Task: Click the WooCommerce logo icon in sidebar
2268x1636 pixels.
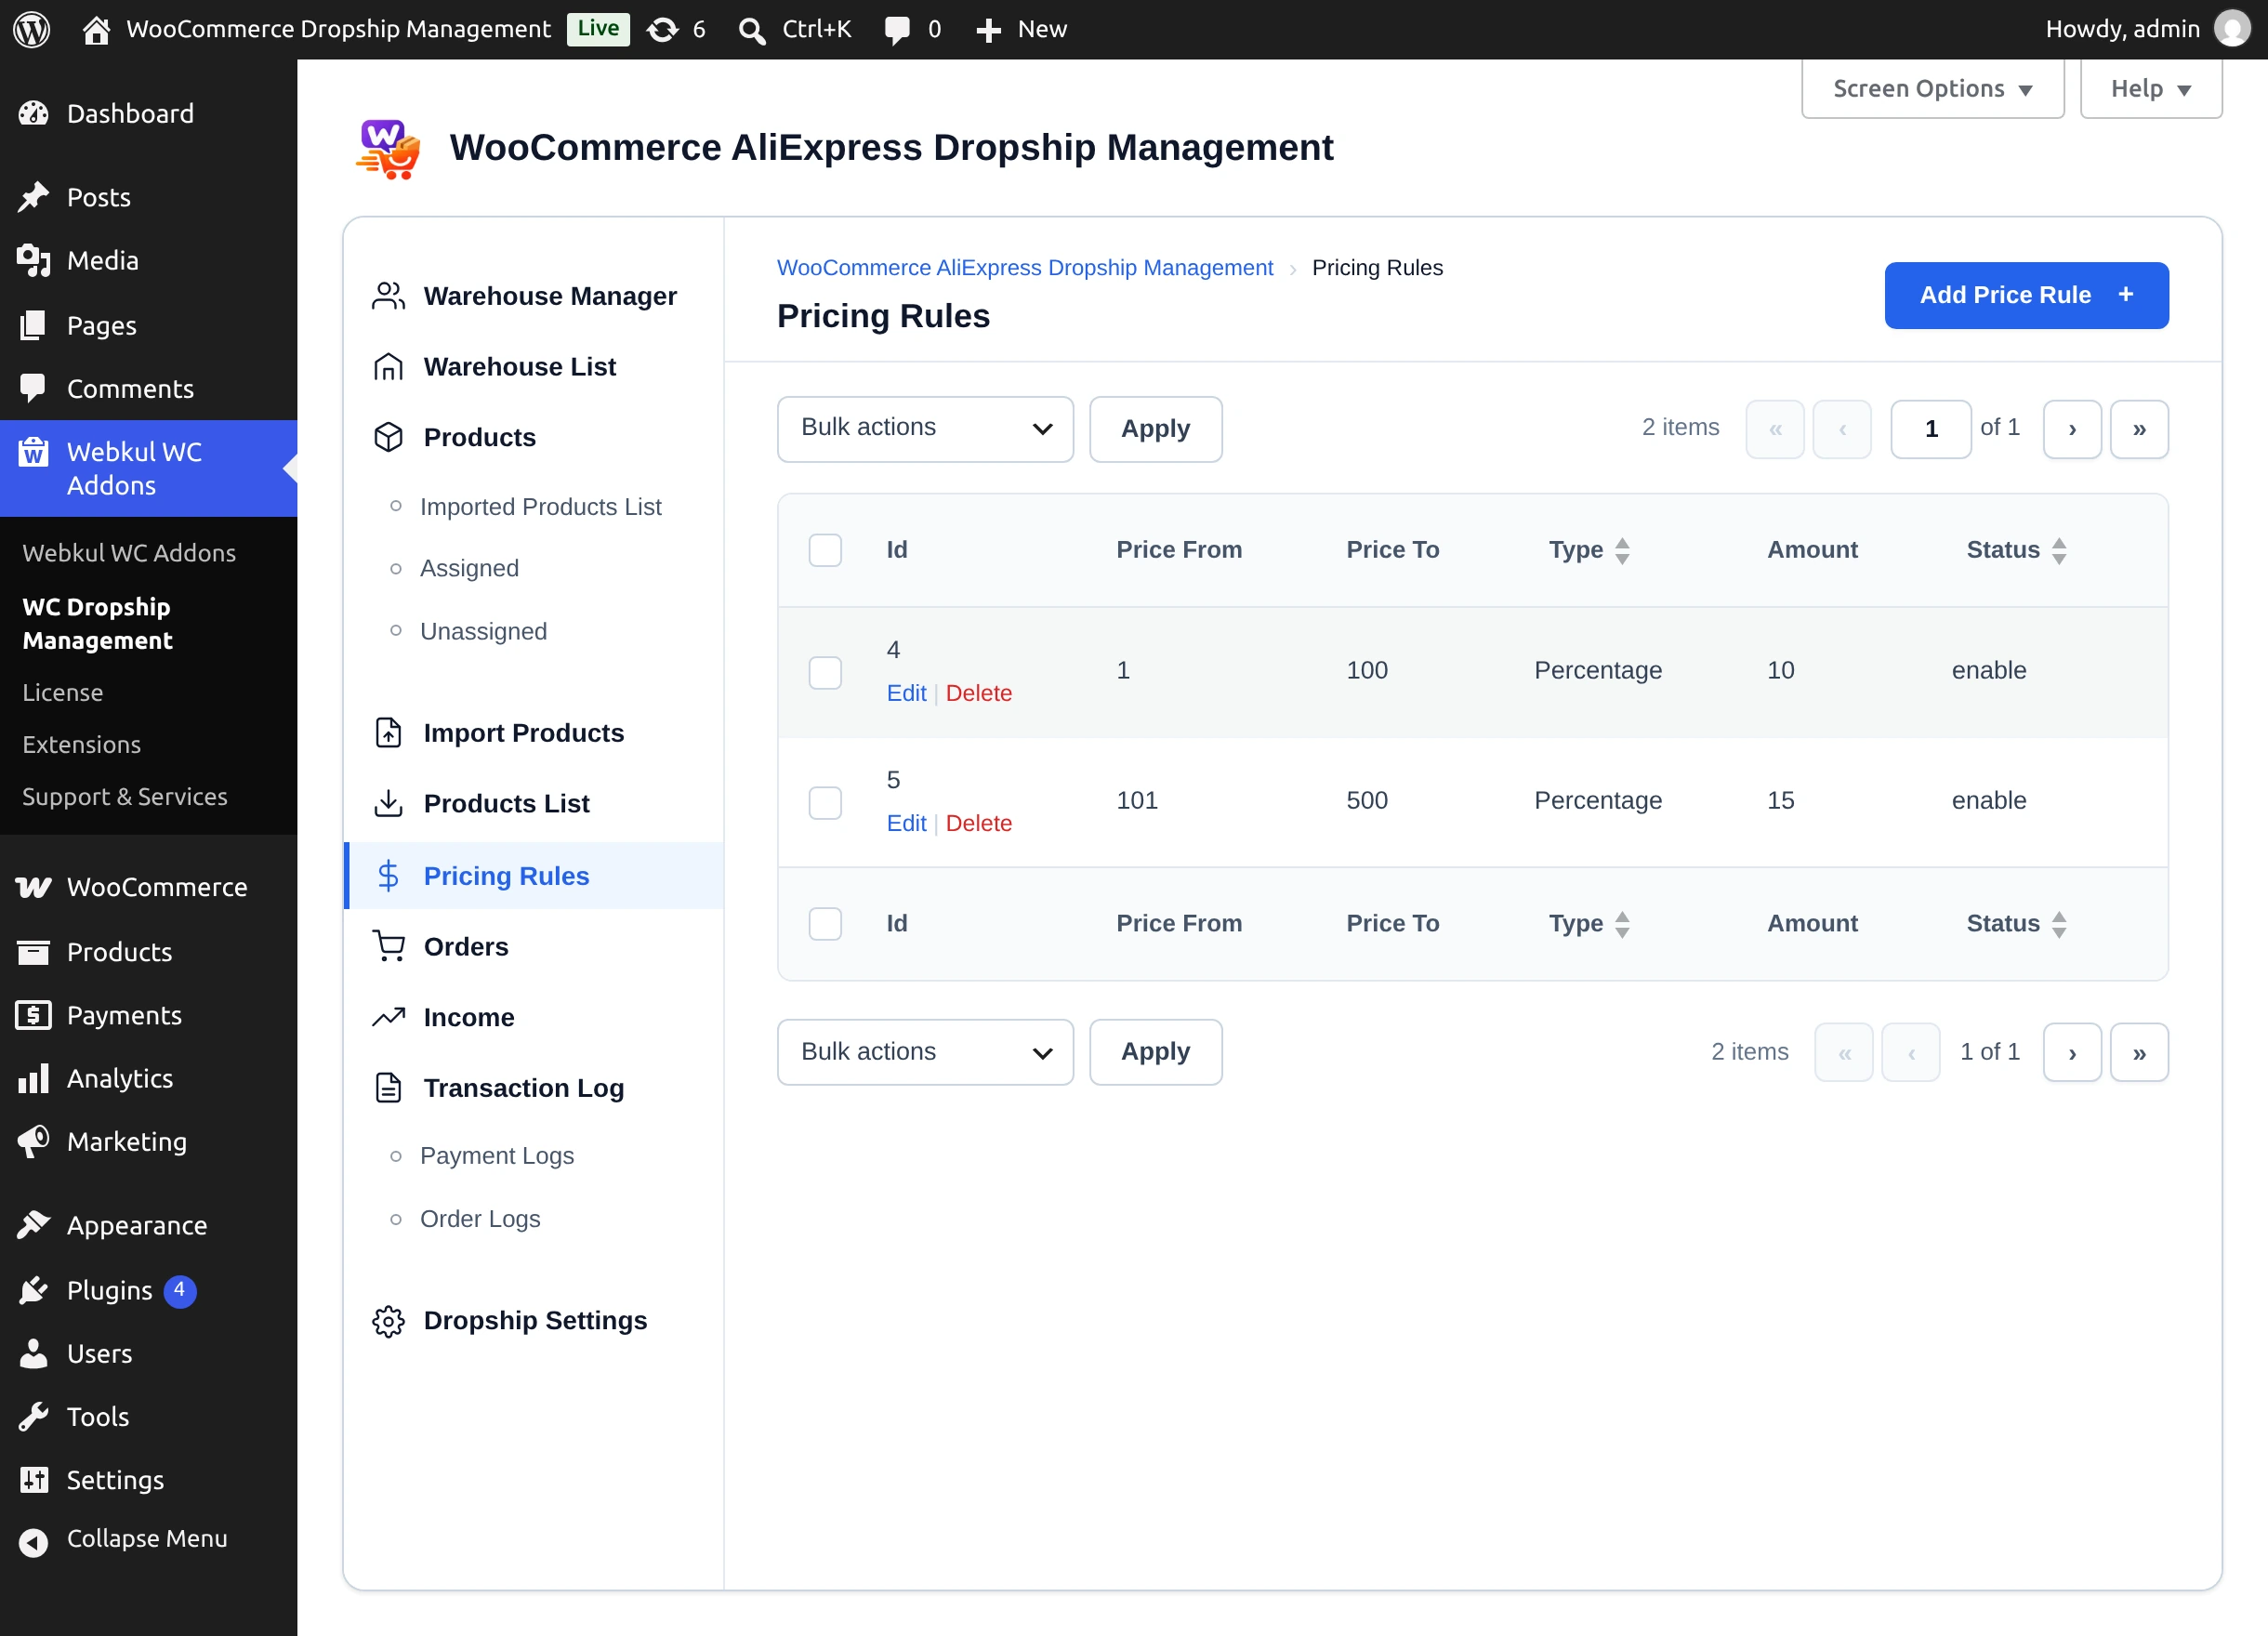Action: pyautogui.click(x=34, y=887)
